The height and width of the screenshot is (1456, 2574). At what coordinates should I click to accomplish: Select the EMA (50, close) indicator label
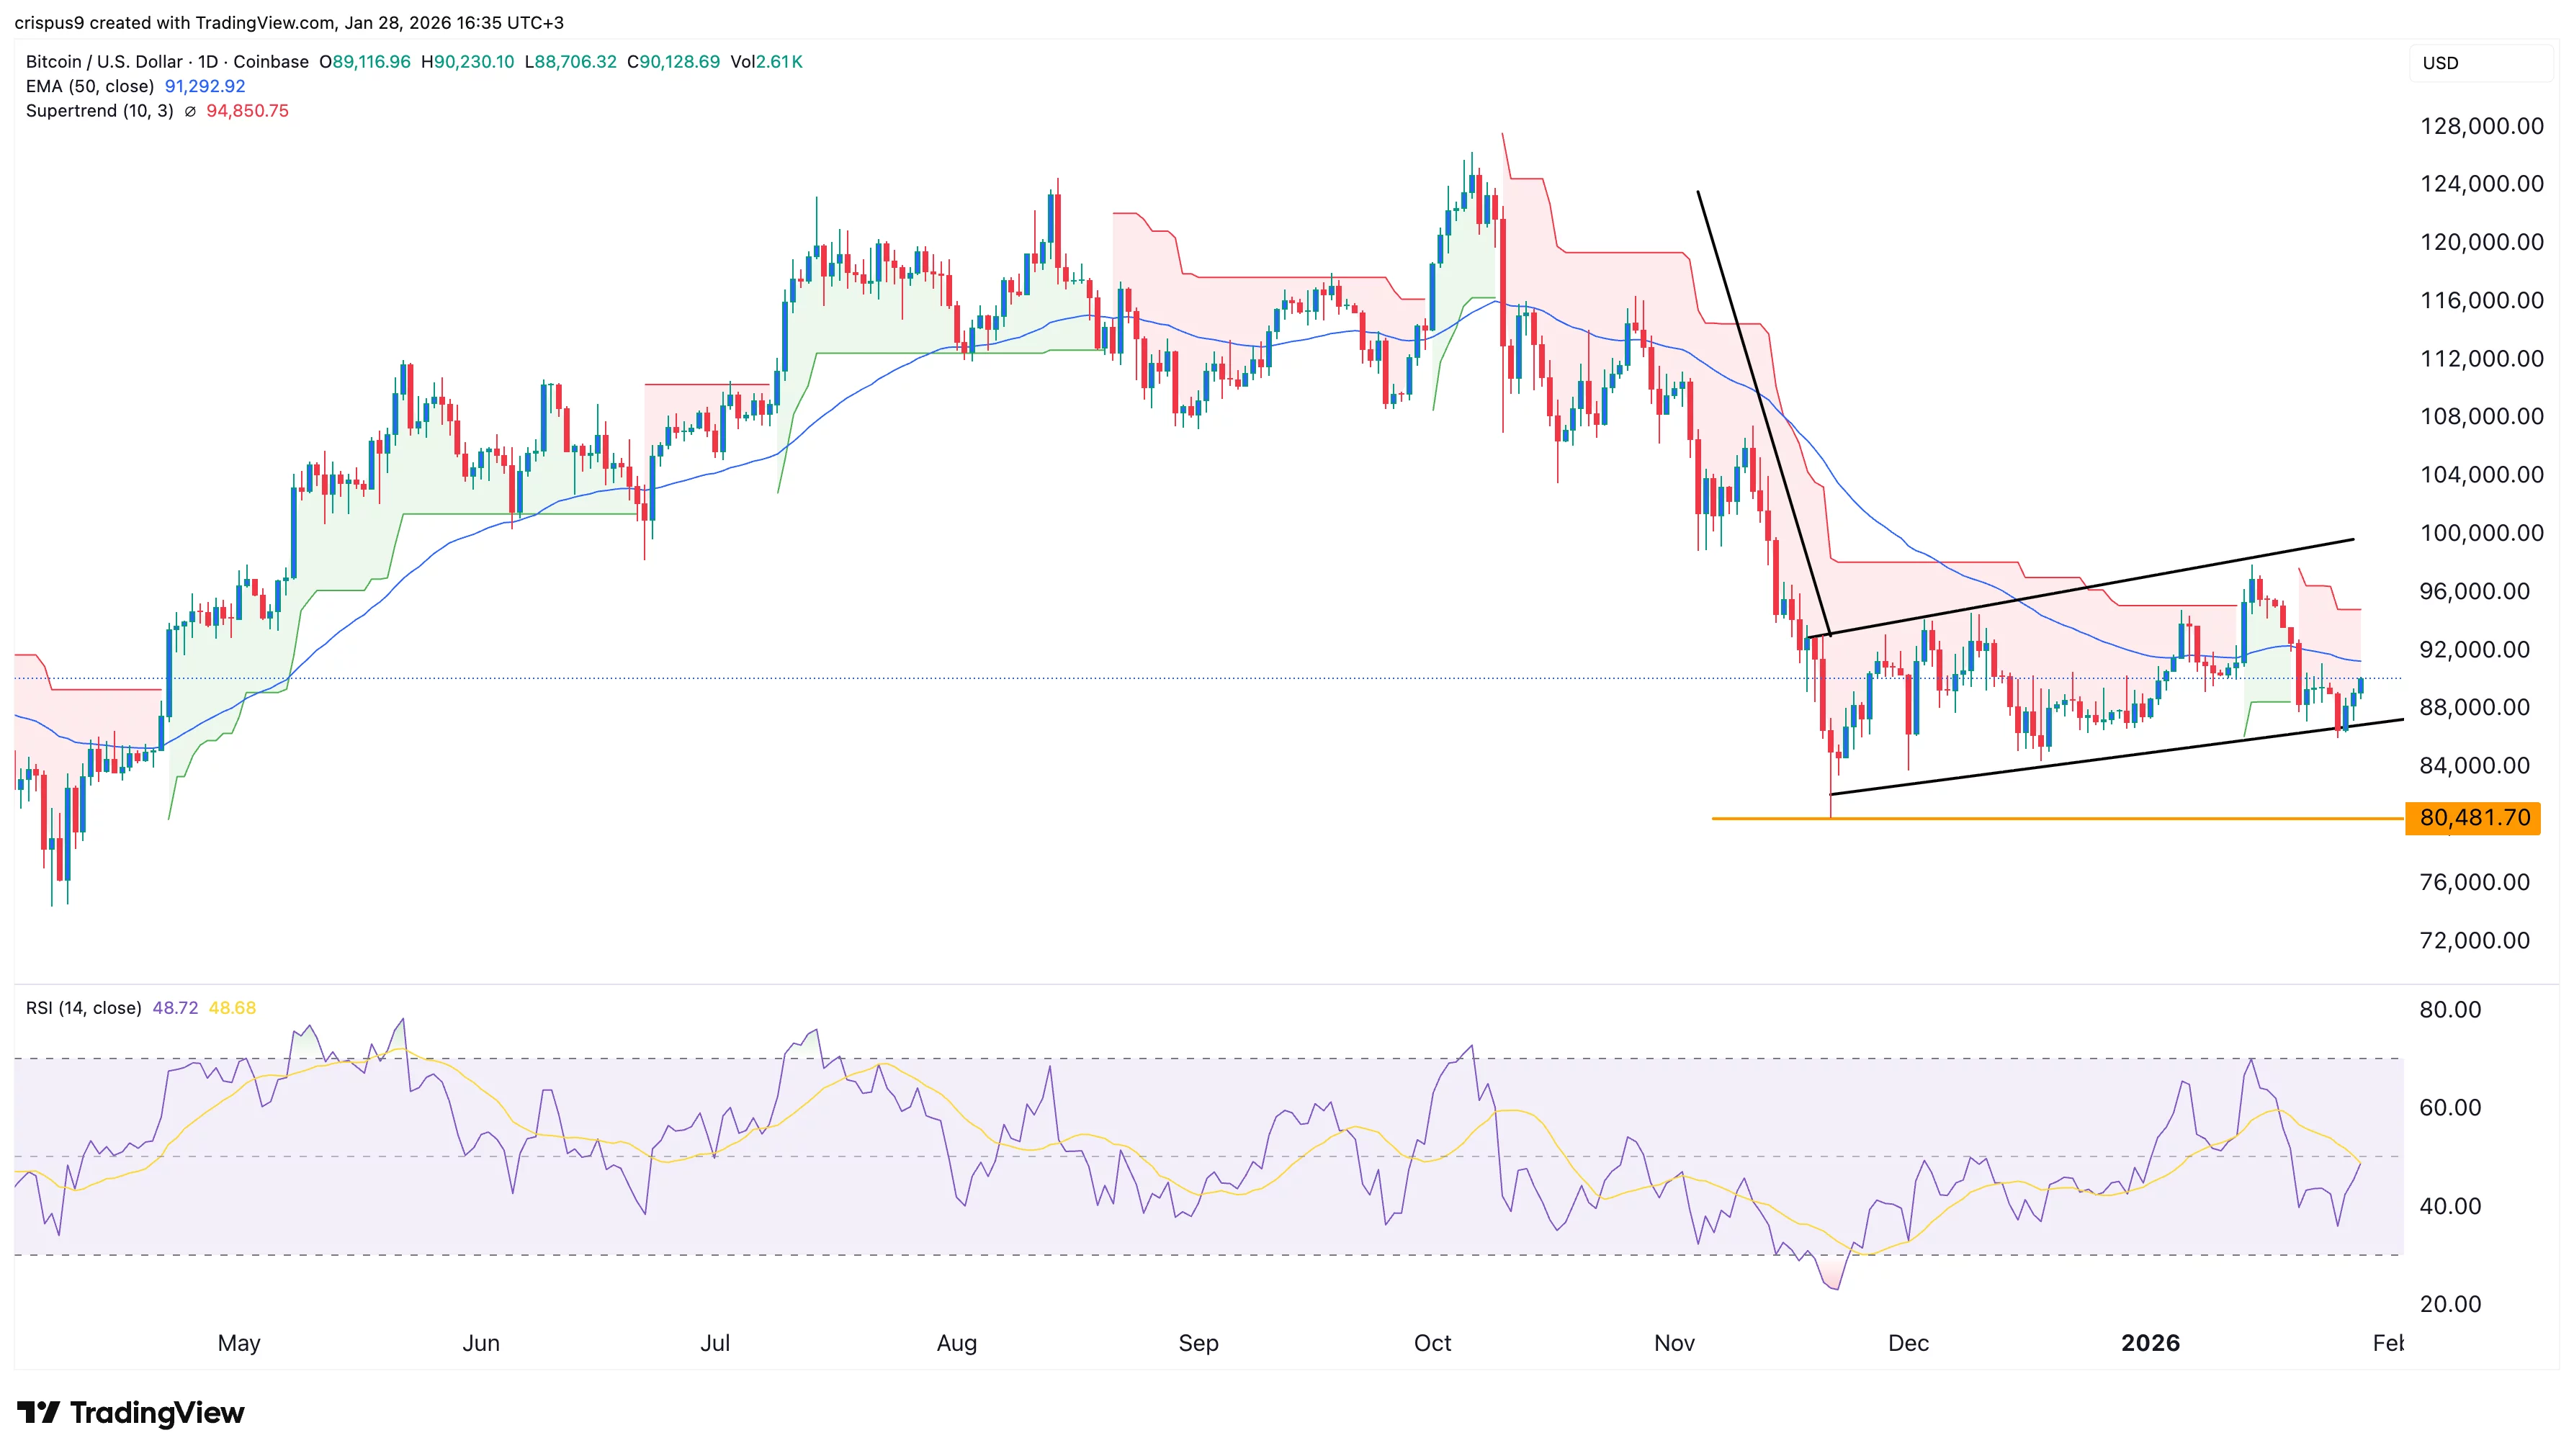(x=90, y=86)
